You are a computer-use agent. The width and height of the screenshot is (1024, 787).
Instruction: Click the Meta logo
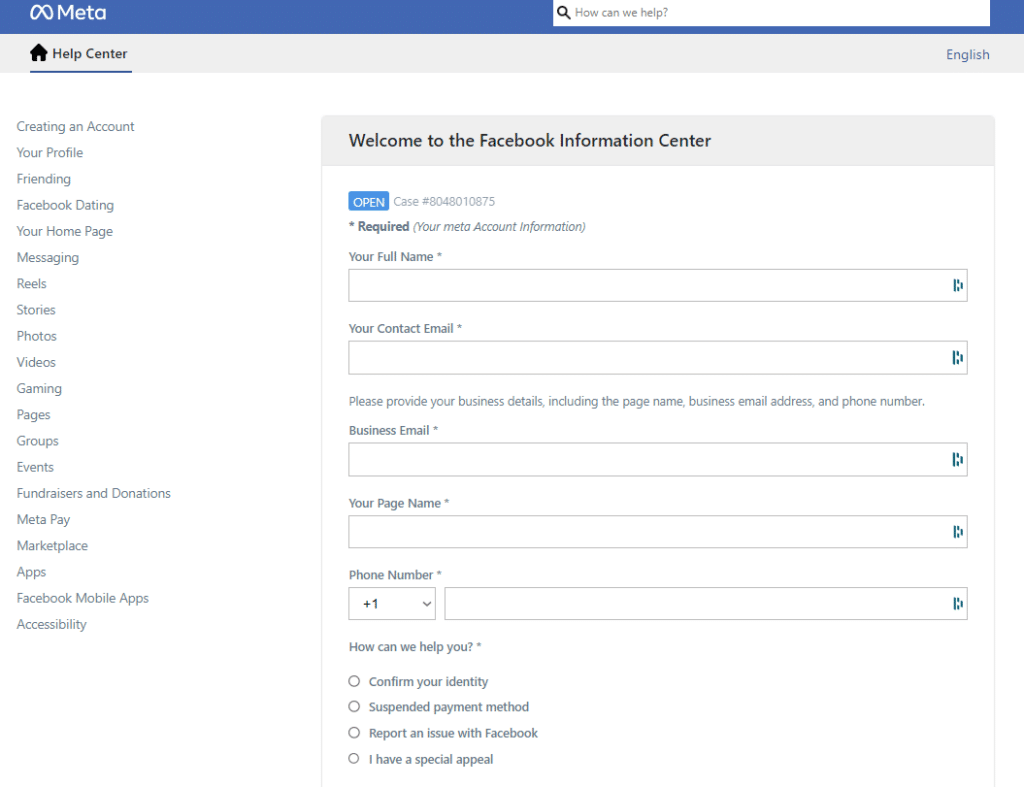click(68, 12)
